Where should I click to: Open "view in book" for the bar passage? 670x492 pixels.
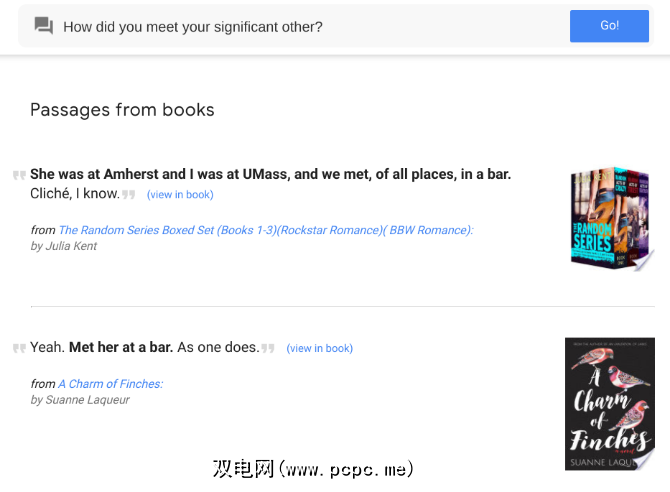coord(319,349)
